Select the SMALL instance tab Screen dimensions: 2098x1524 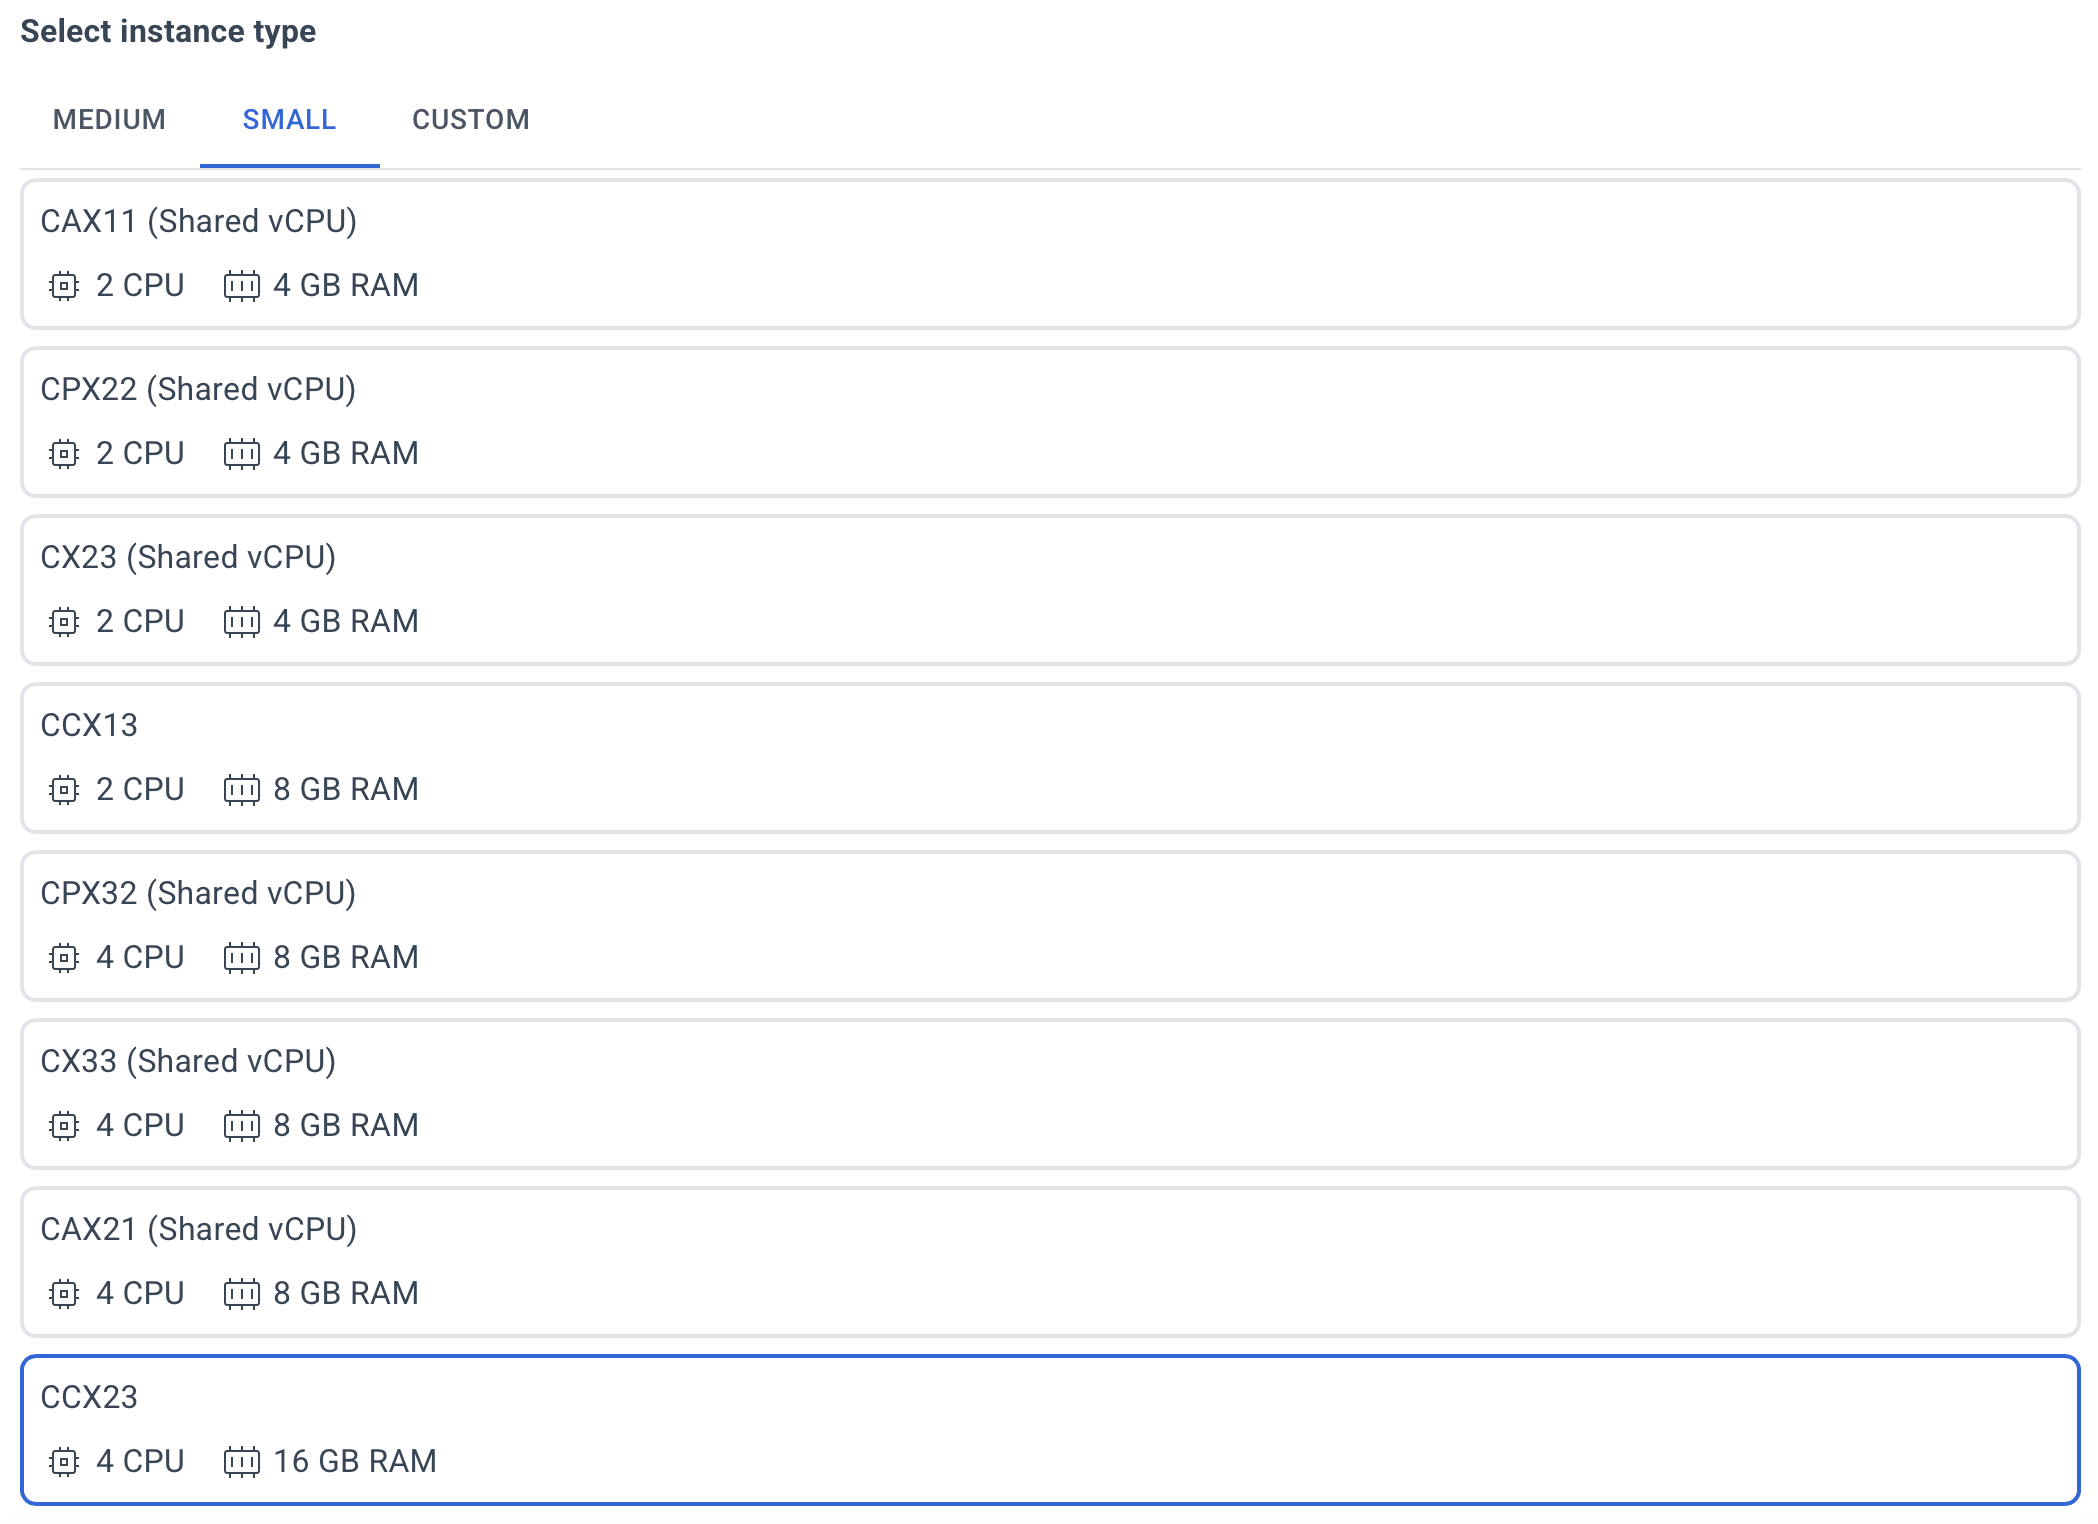[x=289, y=120]
